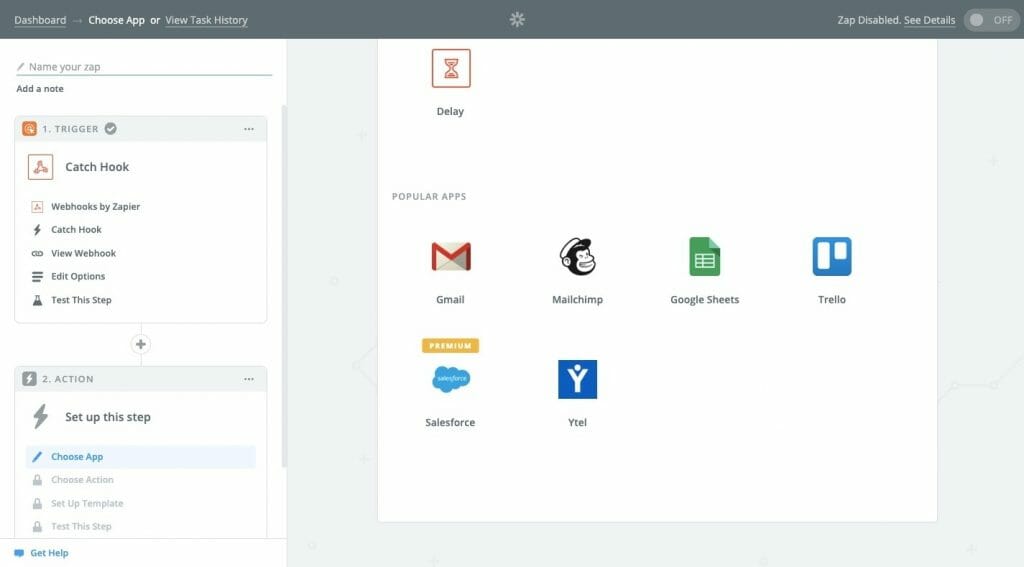Open the Trigger step options menu (three dots)
The image size is (1024, 567).
pyautogui.click(x=249, y=129)
